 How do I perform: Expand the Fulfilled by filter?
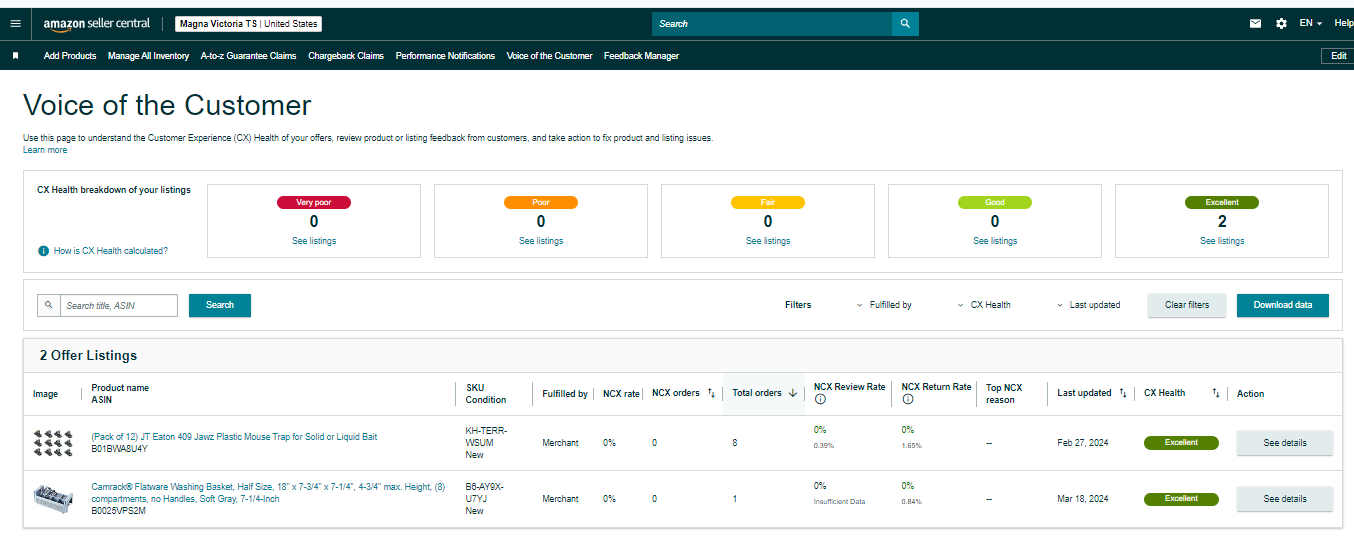(x=884, y=305)
